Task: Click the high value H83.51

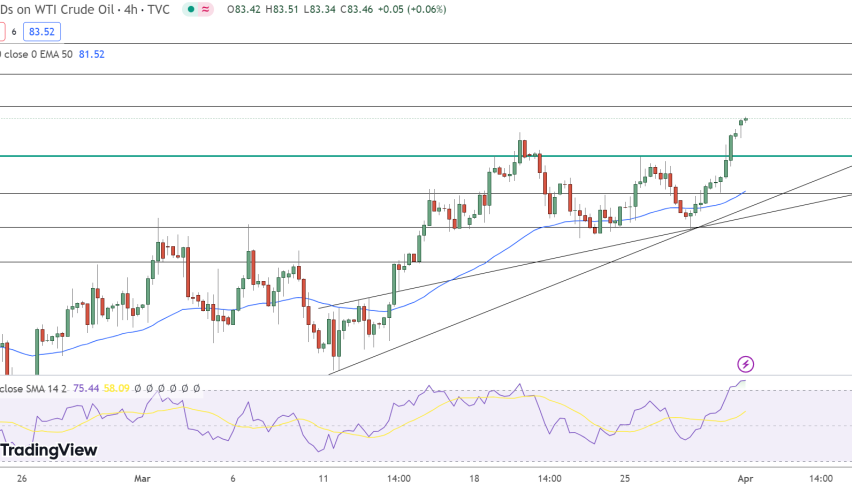Action: pyautogui.click(x=281, y=9)
